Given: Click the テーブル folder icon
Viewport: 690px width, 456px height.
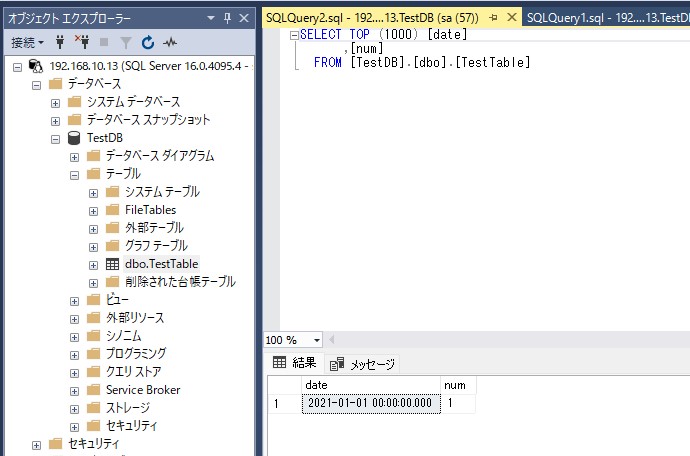Looking at the screenshot, I should coord(93,174).
